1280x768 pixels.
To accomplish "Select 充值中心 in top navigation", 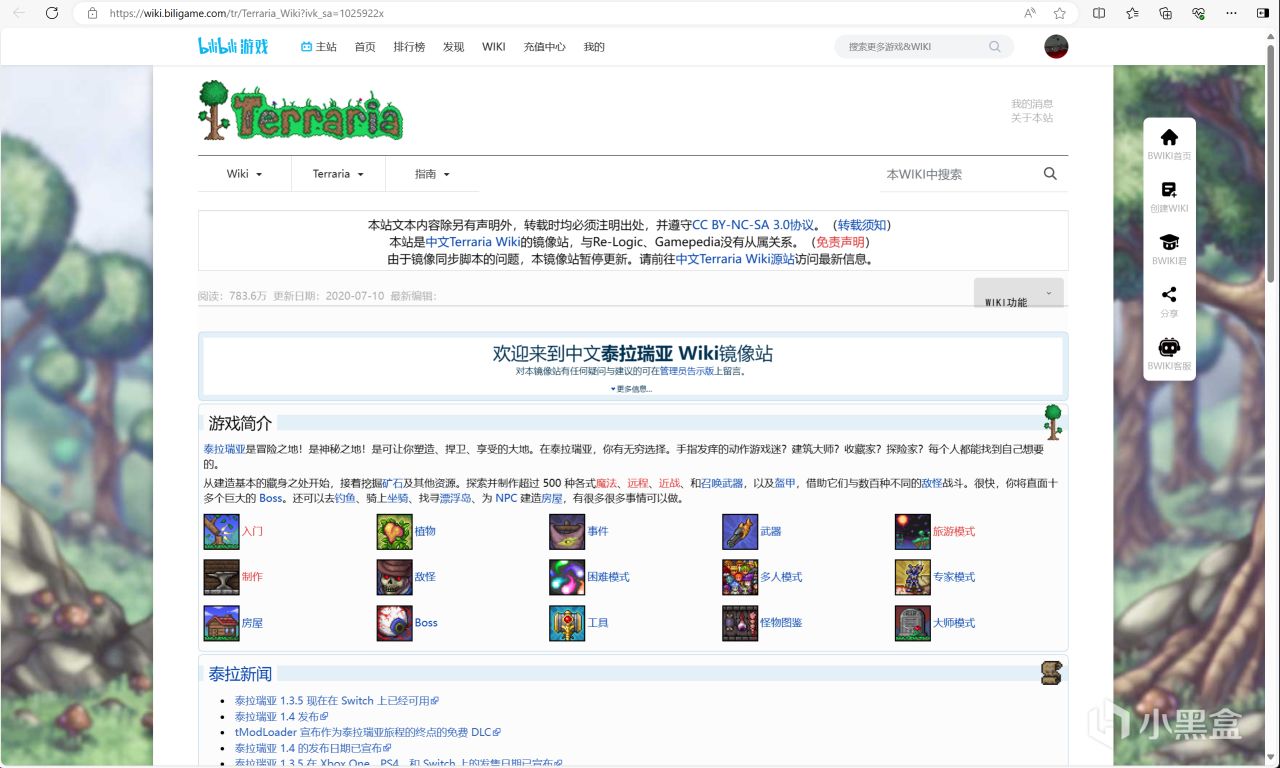I will [x=544, y=47].
